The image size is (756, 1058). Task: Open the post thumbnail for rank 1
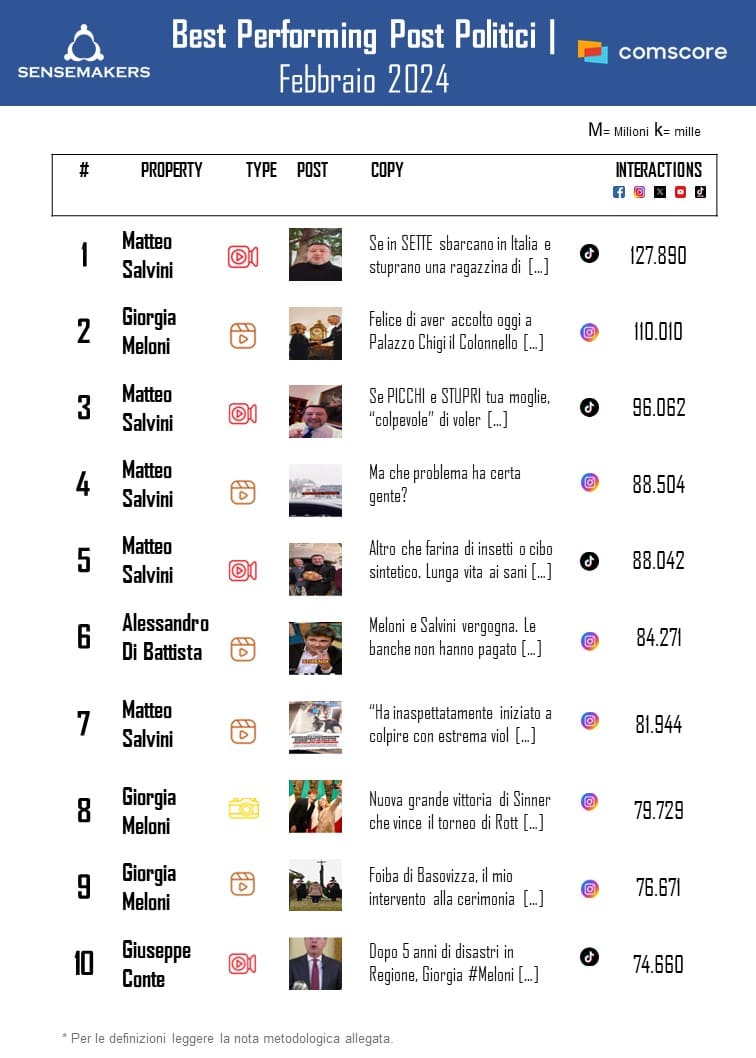(x=315, y=255)
